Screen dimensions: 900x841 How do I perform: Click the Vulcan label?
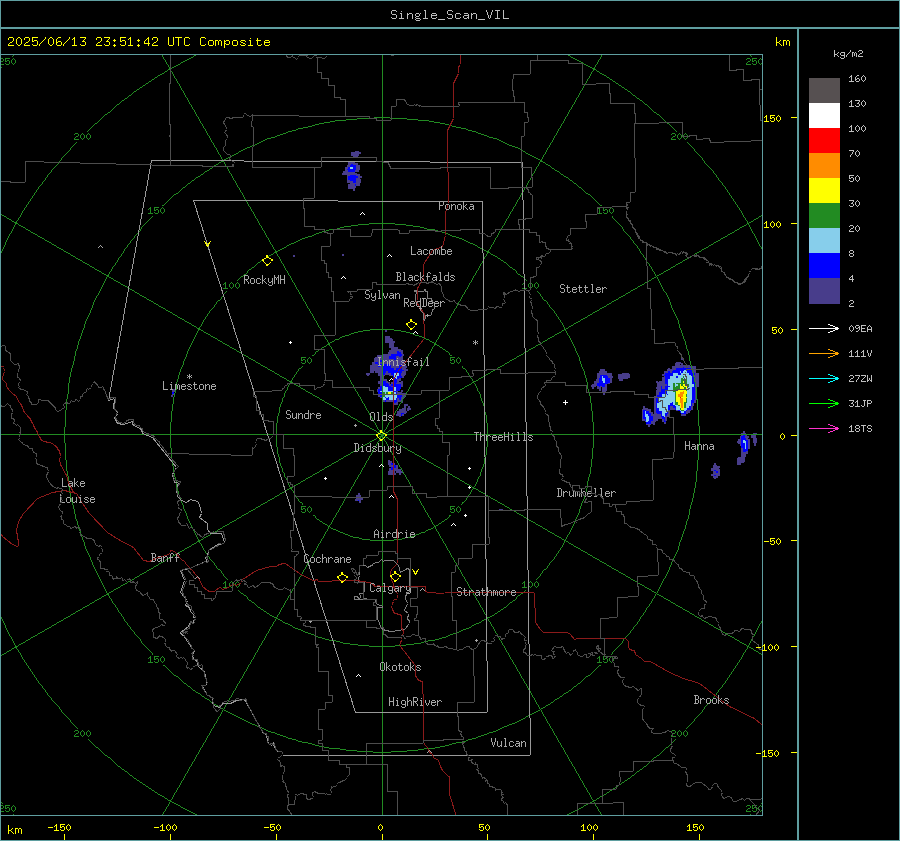(508, 743)
